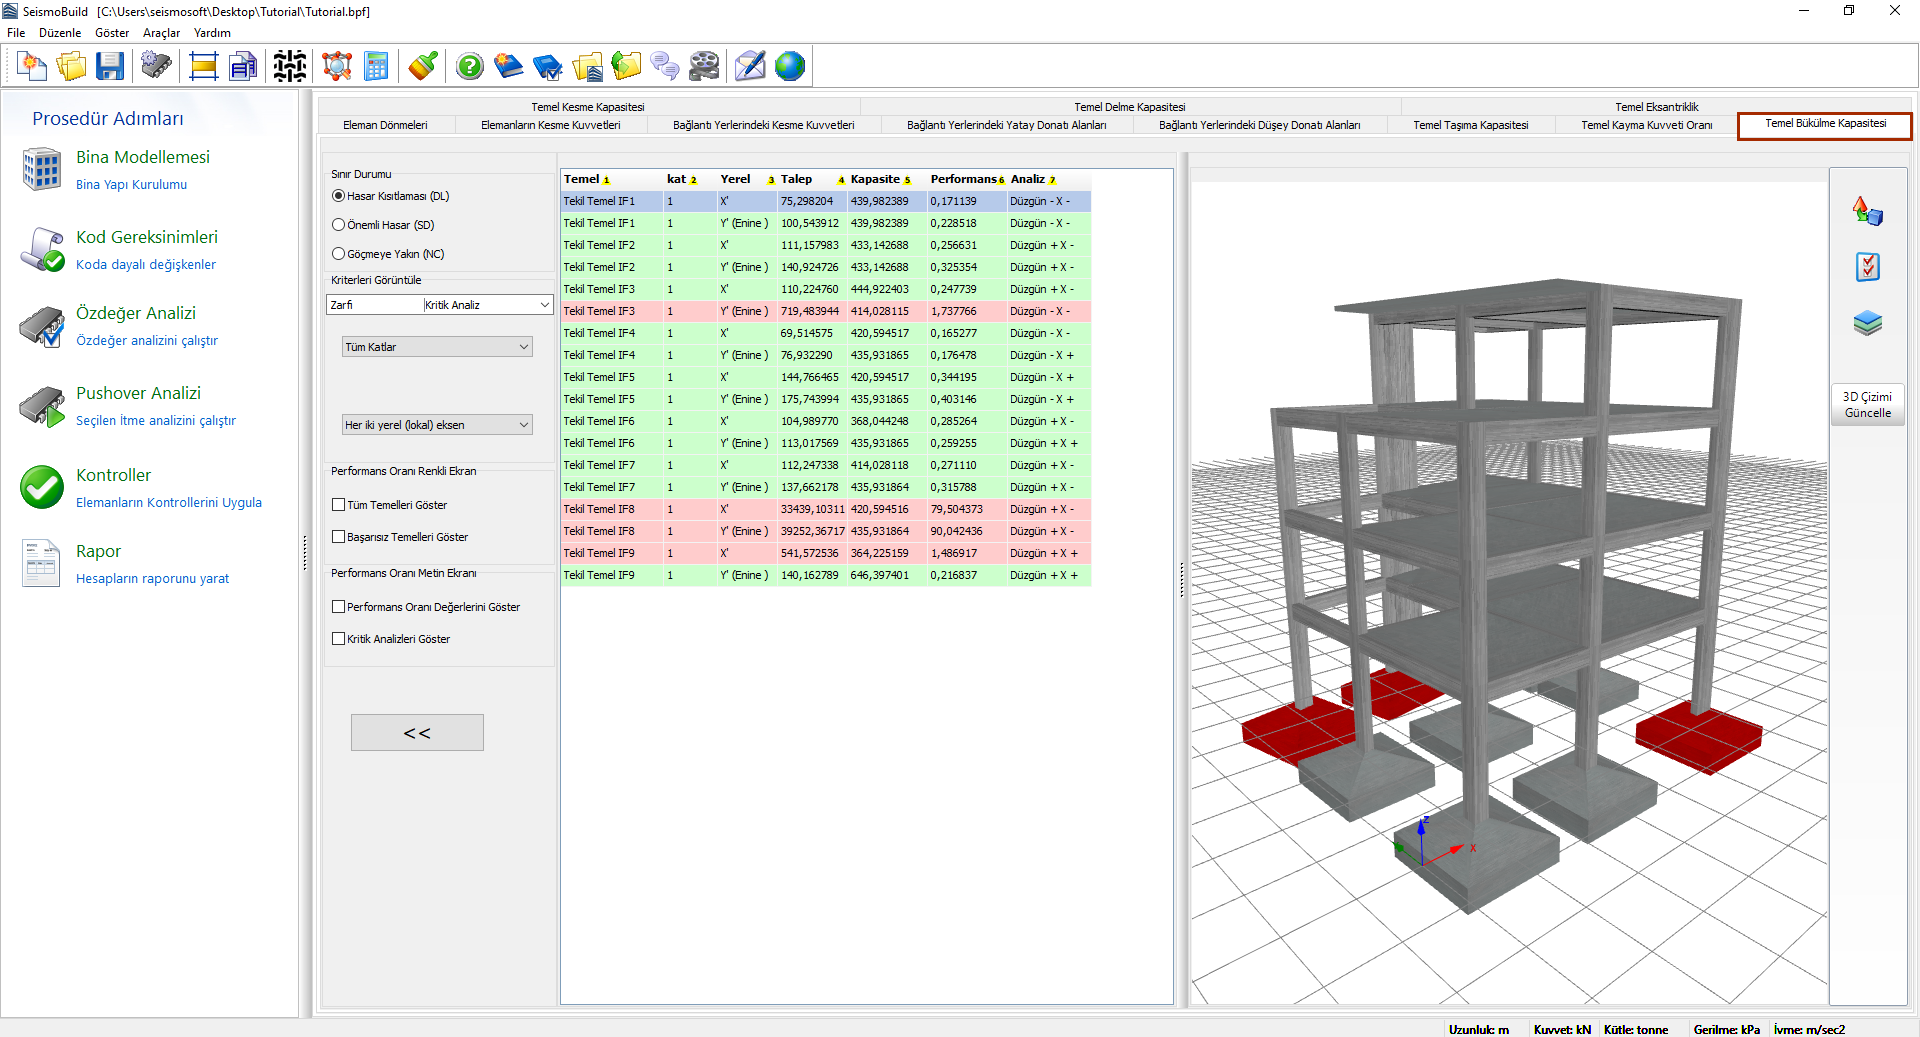Expand Her iki yerel (lokal) eksen dropdown
1920x1037 pixels.
(437, 425)
